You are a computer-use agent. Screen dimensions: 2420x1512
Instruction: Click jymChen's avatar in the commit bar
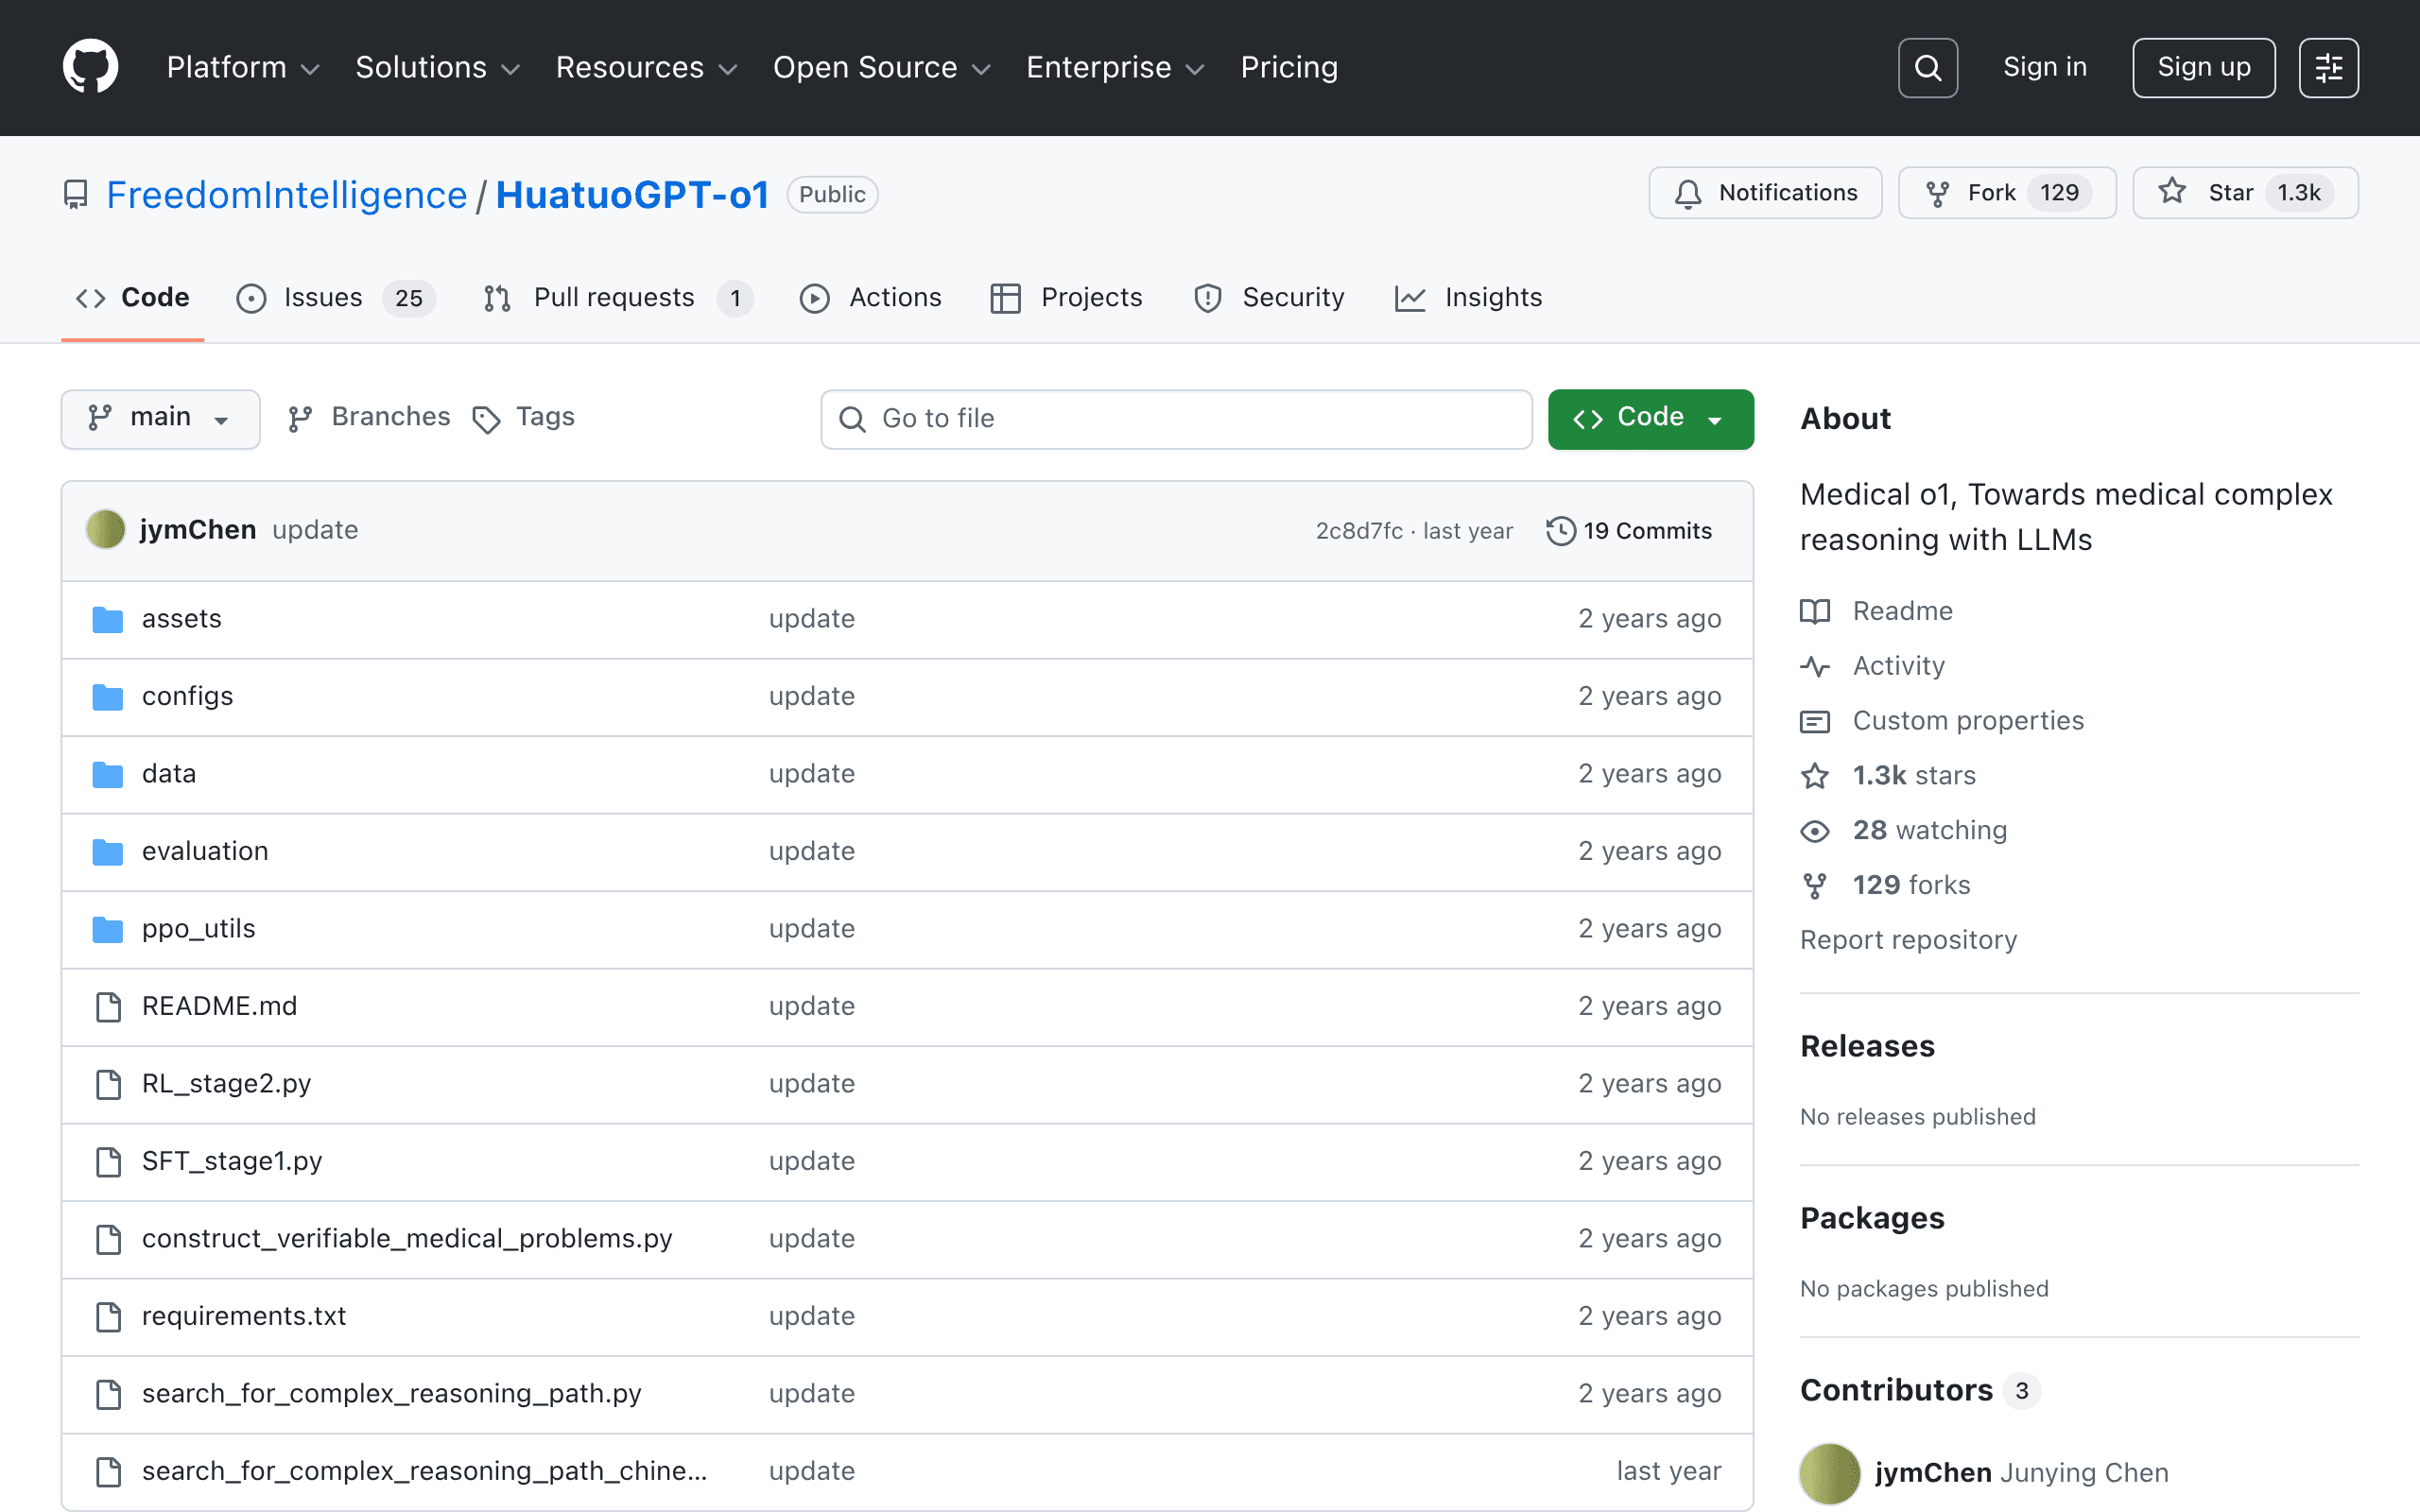tap(106, 530)
